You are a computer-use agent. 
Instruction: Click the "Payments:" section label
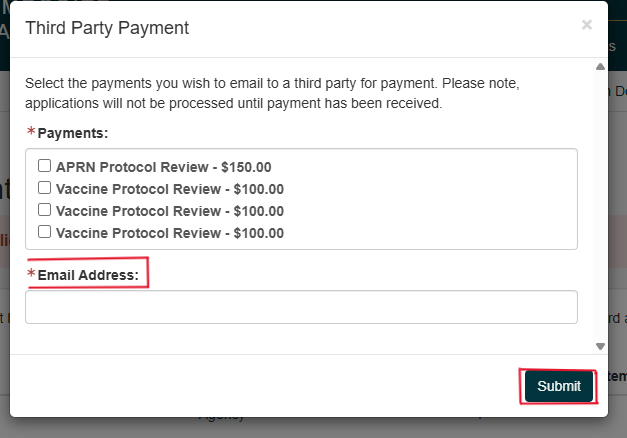click(73, 132)
